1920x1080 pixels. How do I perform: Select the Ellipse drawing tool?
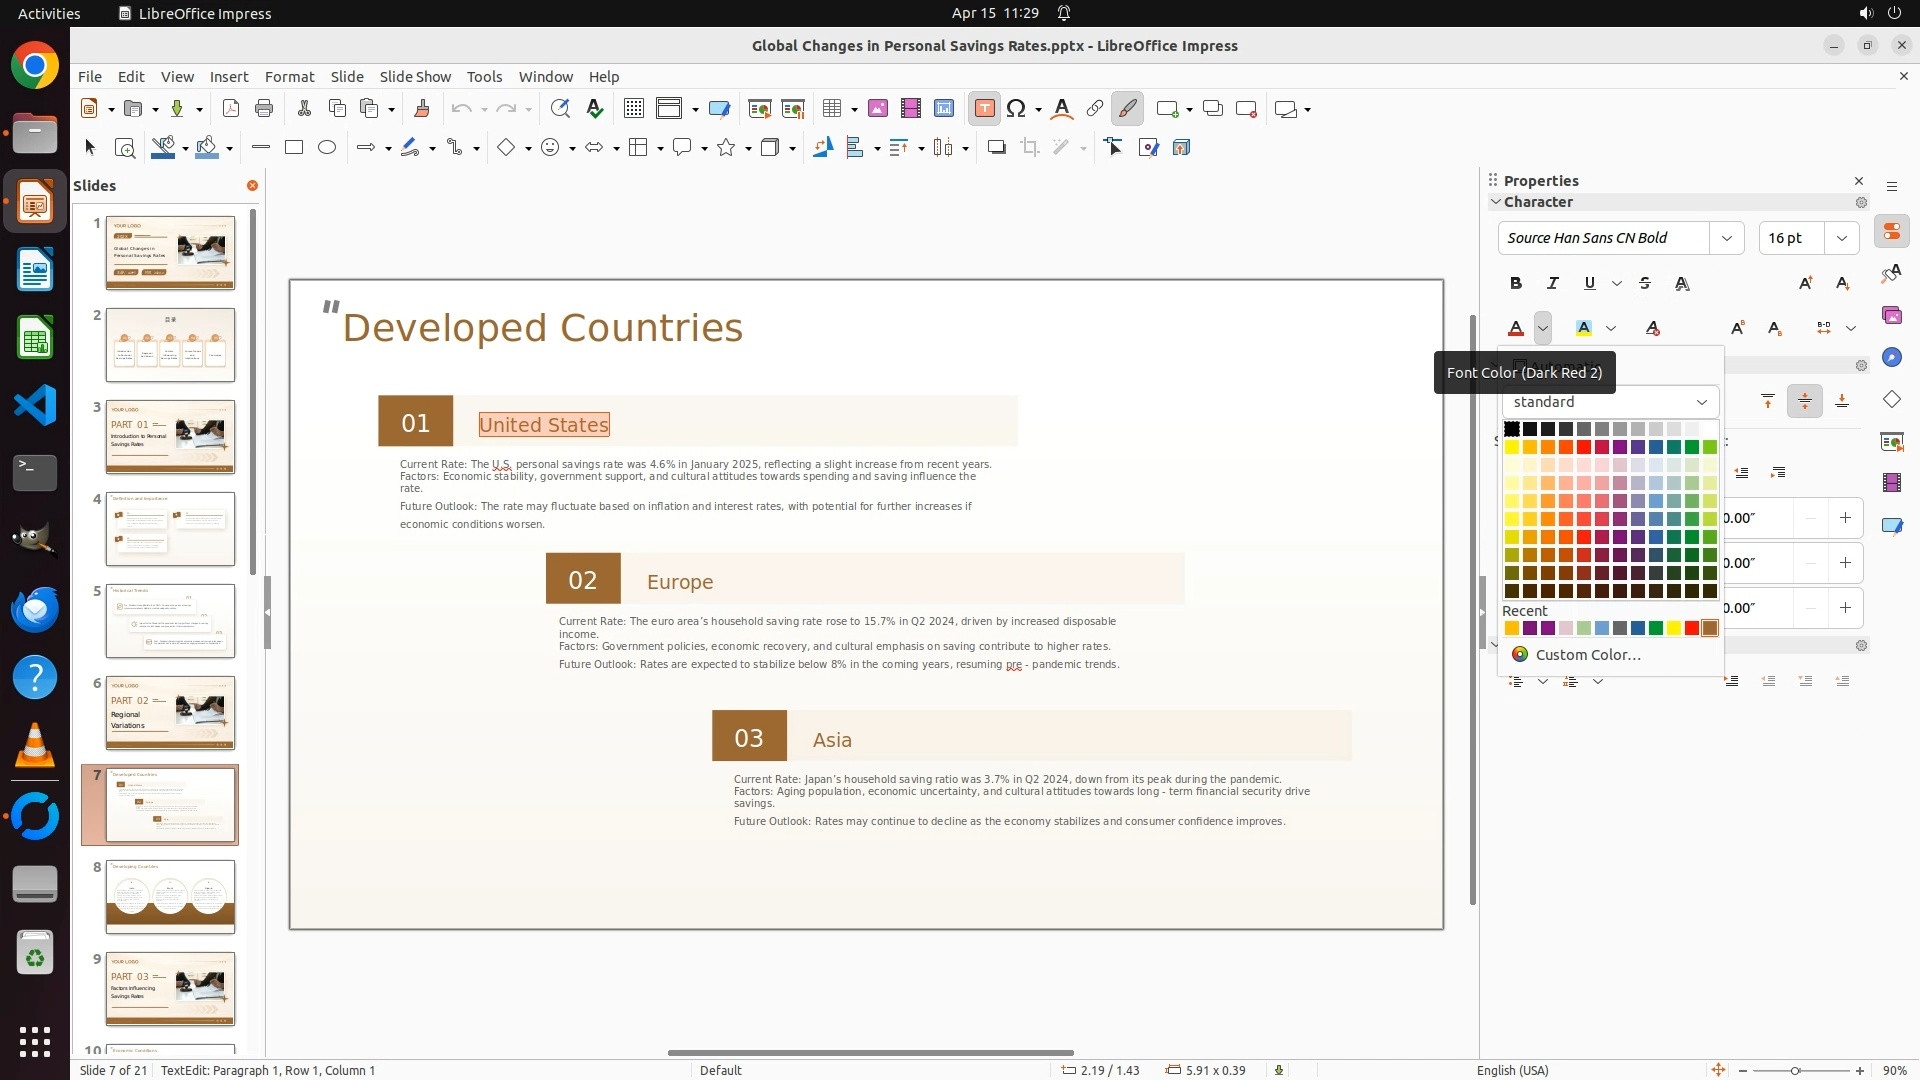tap(327, 148)
